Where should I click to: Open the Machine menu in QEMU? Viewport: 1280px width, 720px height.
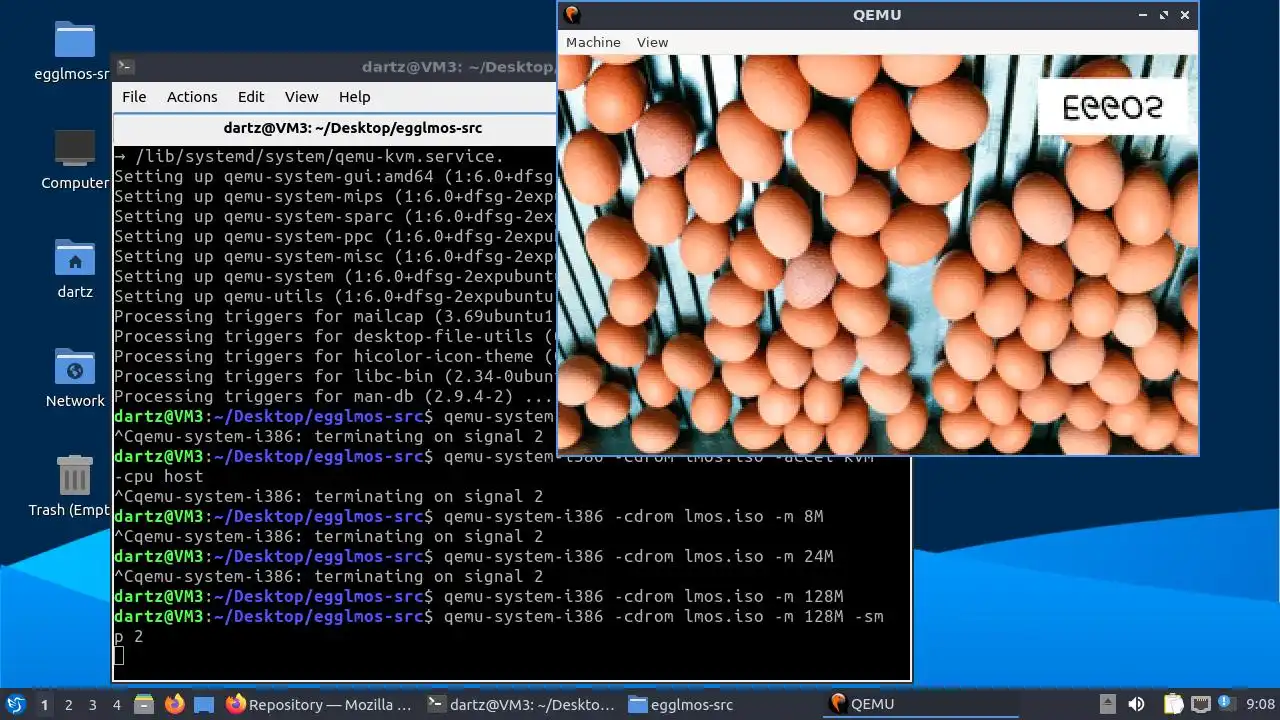[593, 42]
